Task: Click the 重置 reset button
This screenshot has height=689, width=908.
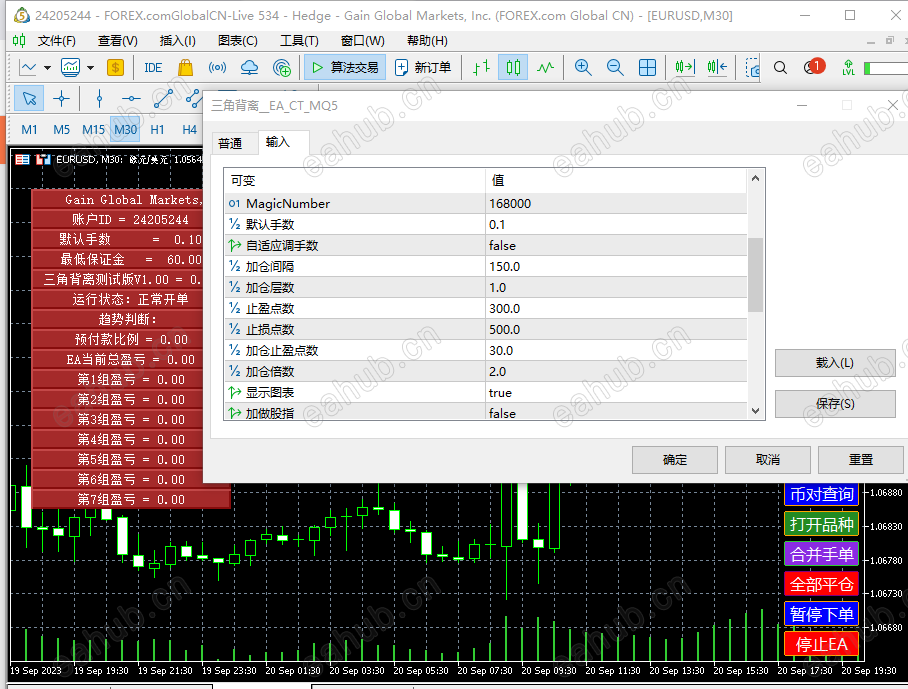Action: click(861, 460)
